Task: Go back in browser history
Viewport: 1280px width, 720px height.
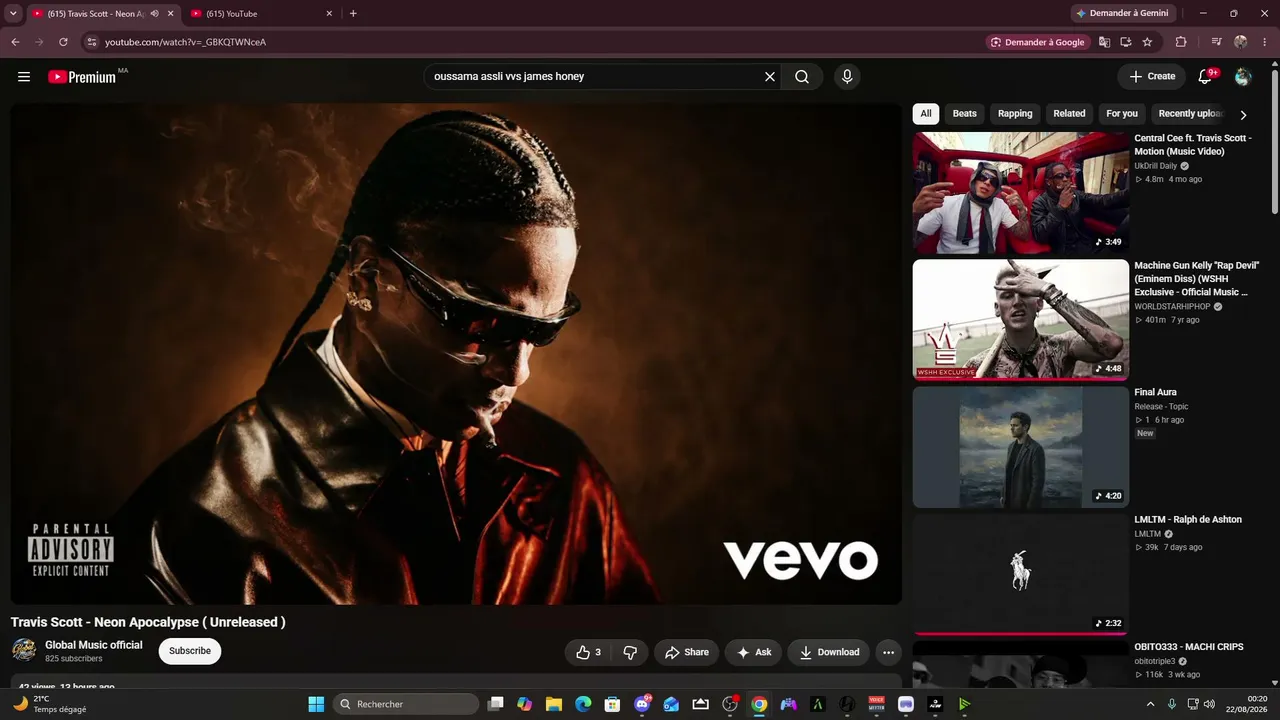Action: coord(15,42)
